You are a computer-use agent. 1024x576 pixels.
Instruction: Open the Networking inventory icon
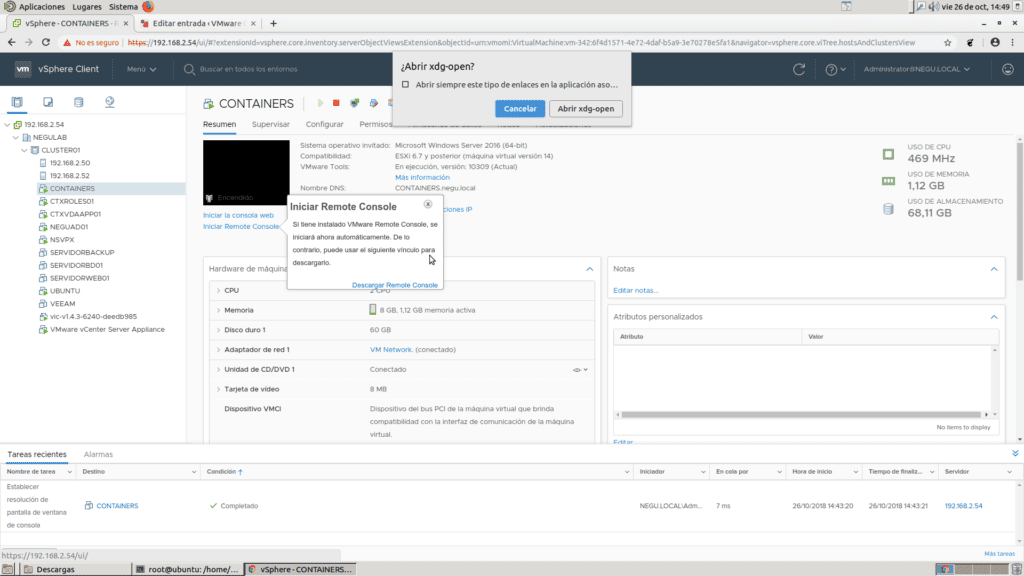108,102
